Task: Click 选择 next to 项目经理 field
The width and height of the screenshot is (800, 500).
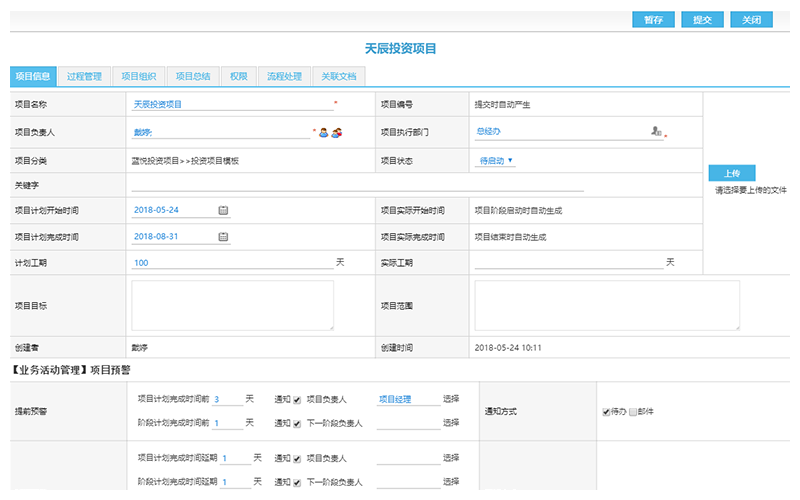Action: point(451,399)
